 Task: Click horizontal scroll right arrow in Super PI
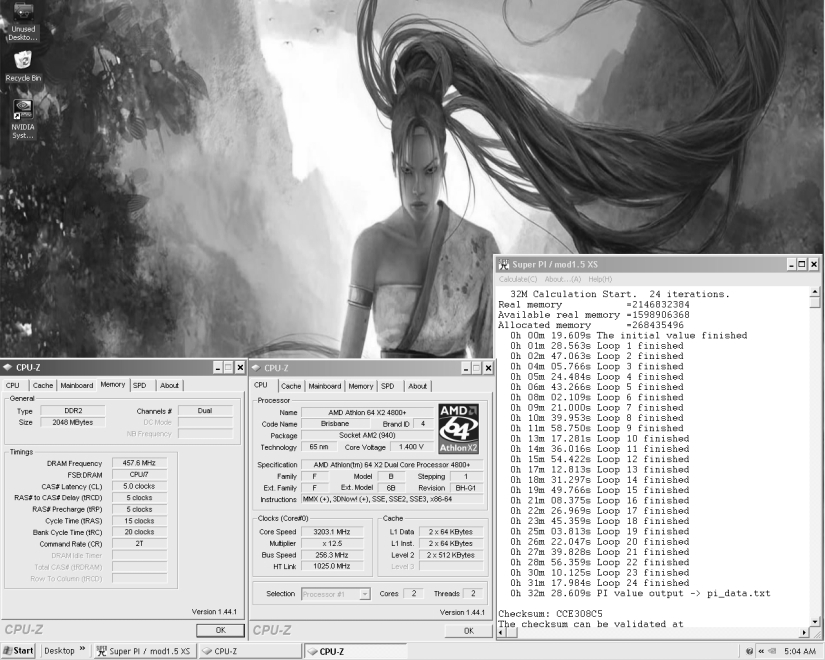pos(804,633)
